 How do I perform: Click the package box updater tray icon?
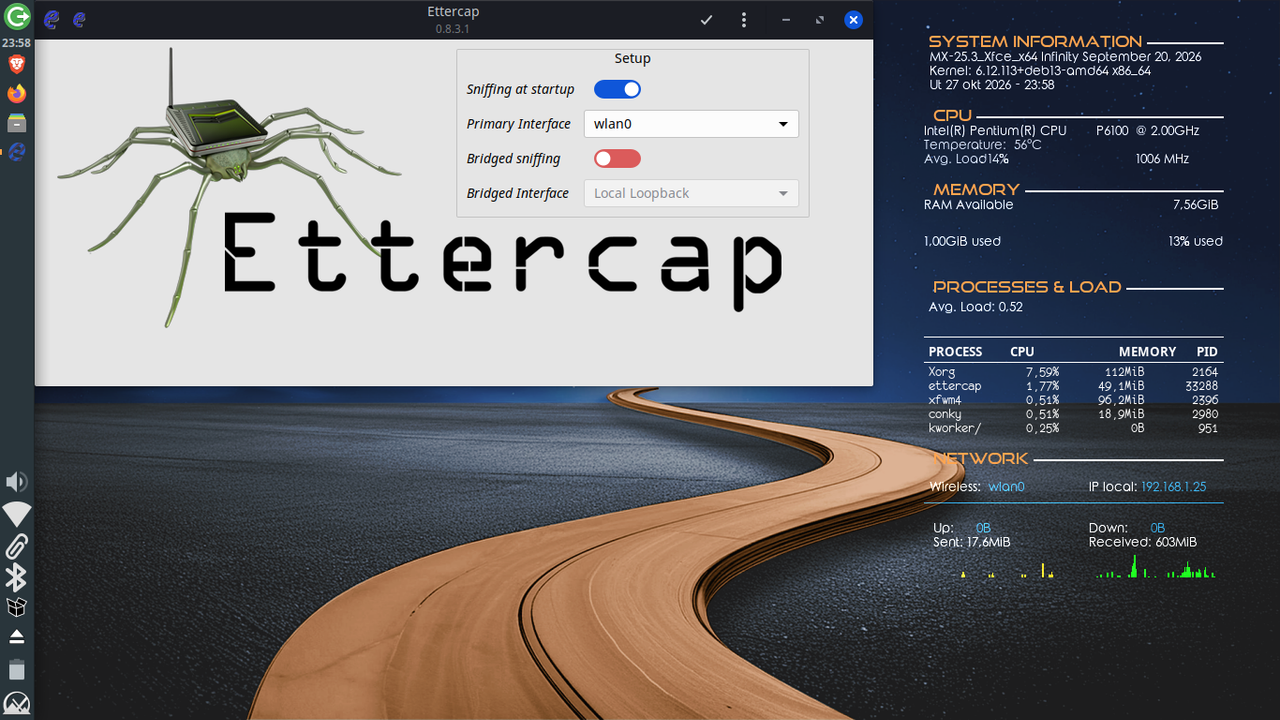[16, 607]
